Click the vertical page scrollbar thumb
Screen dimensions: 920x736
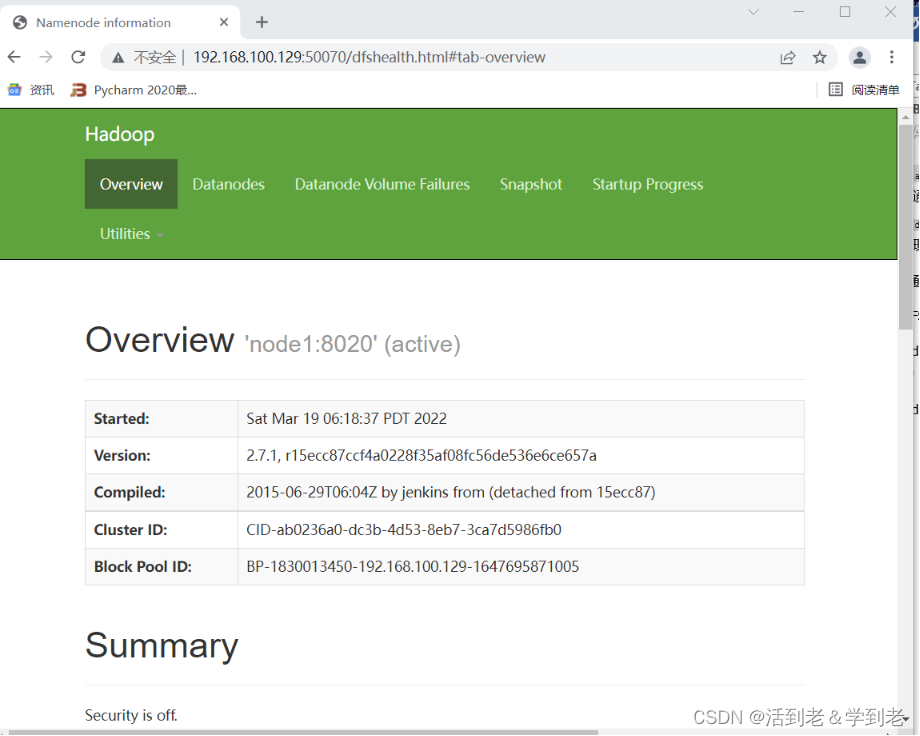[905, 226]
